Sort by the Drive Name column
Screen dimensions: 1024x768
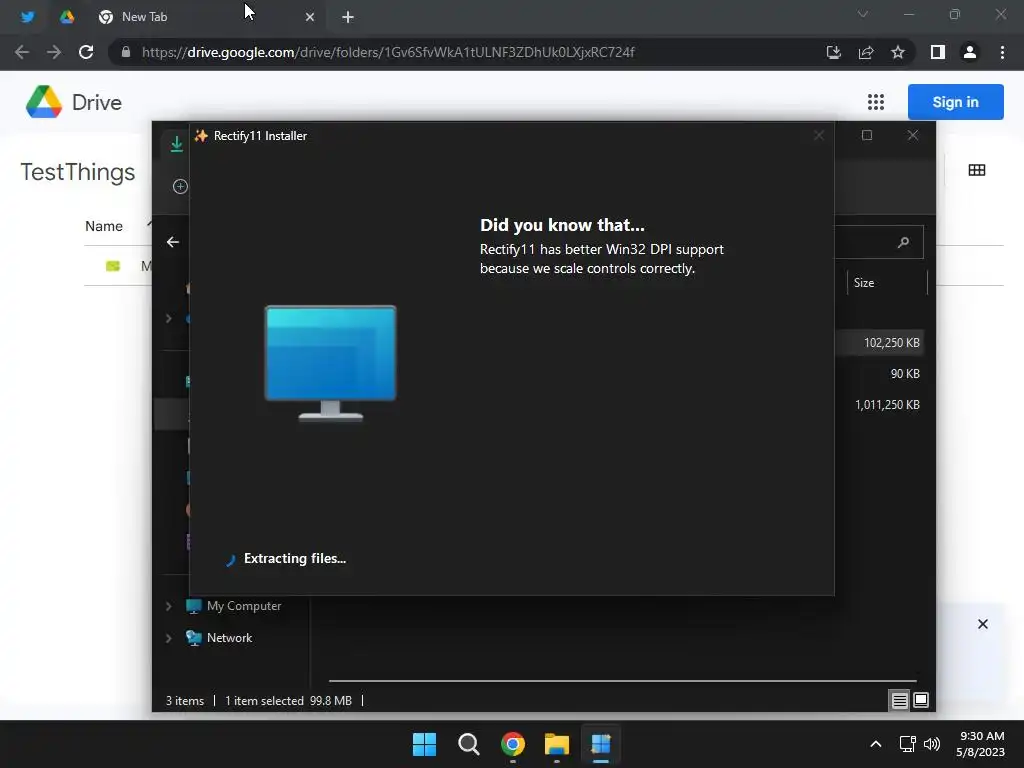[x=104, y=226]
